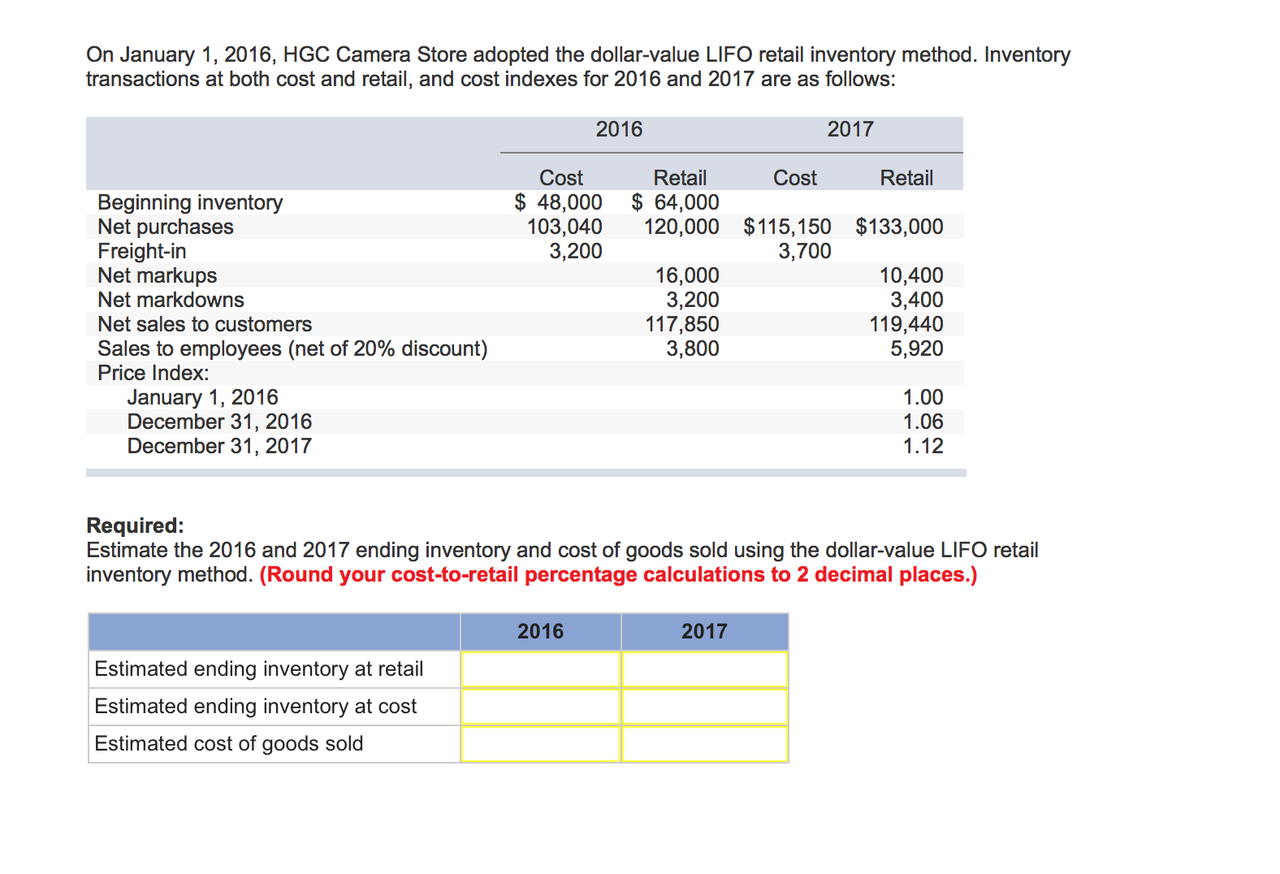
Task: Click the 2017 header in the top table
Action: click(x=850, y=129)
